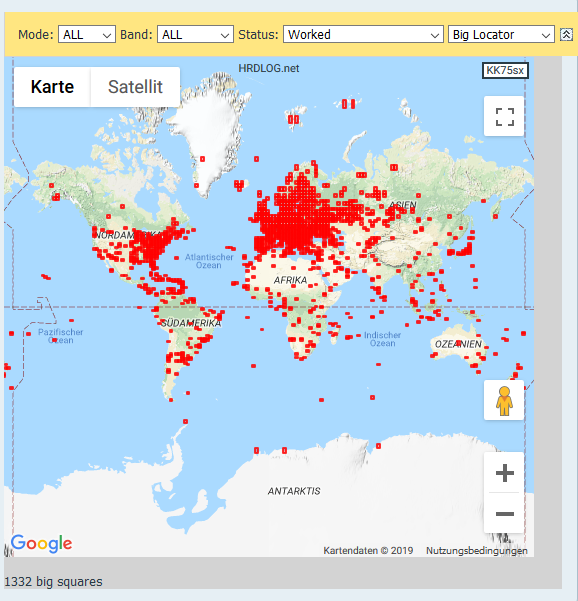
Task: Zoom out with the minus button
Action: click(504, 513)
